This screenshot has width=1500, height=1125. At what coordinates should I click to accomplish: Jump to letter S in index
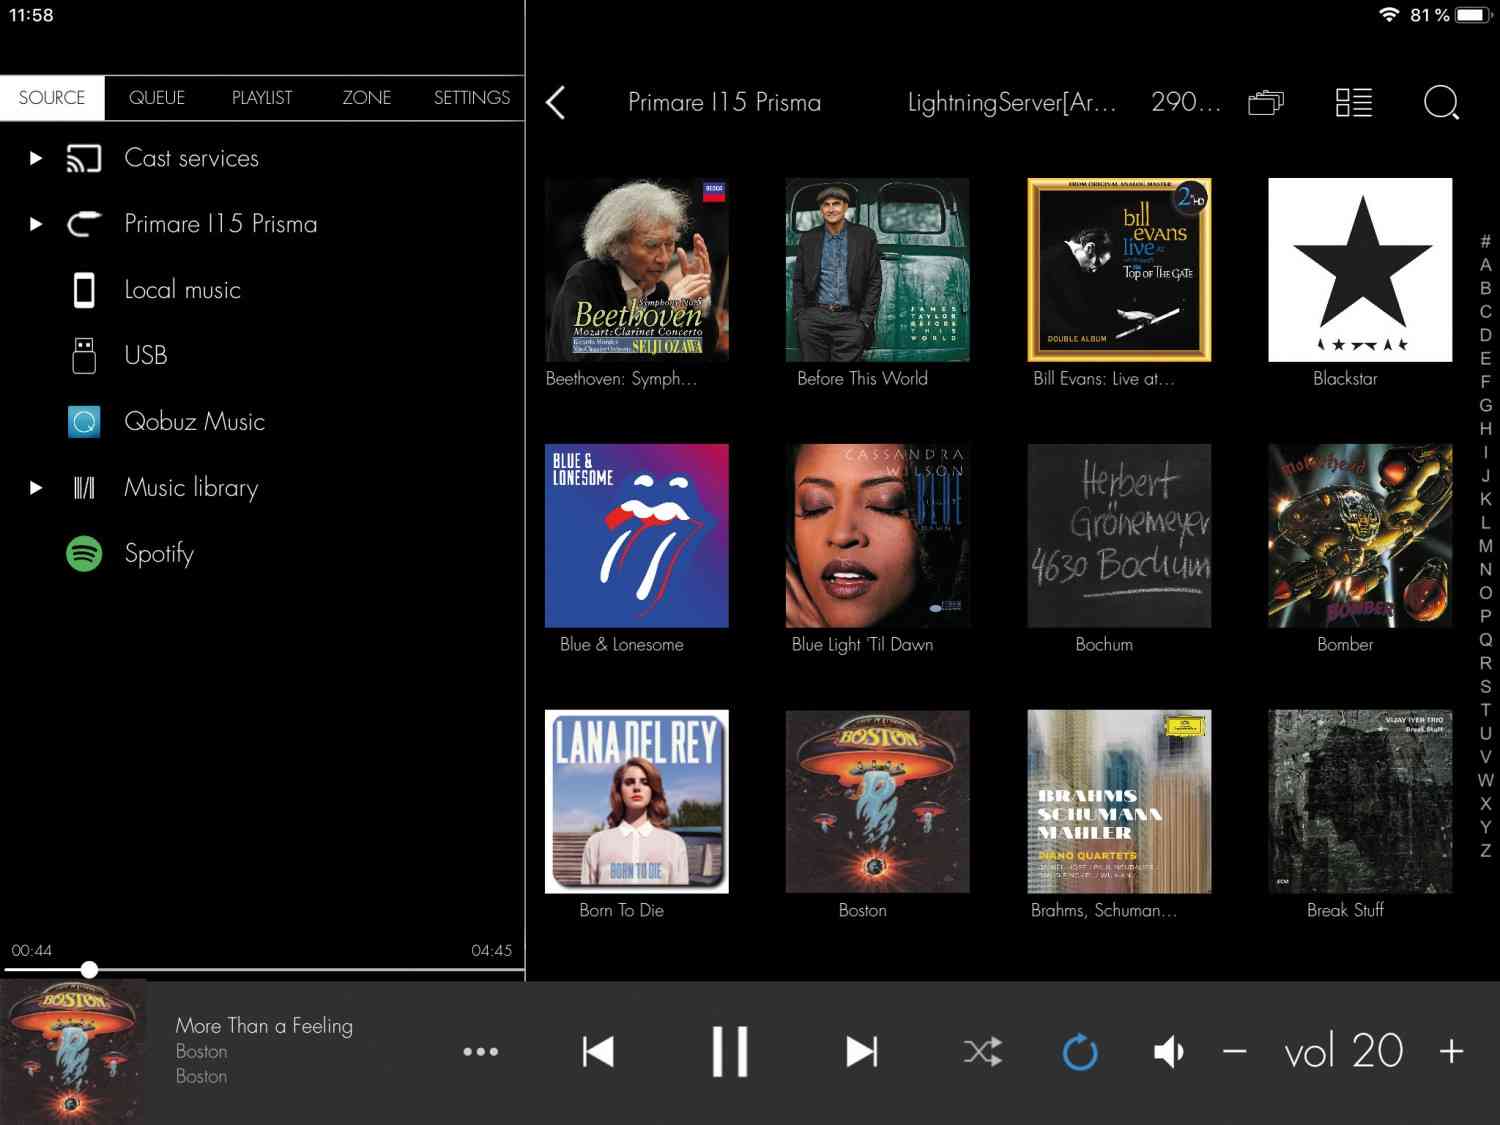point(1486,687)
